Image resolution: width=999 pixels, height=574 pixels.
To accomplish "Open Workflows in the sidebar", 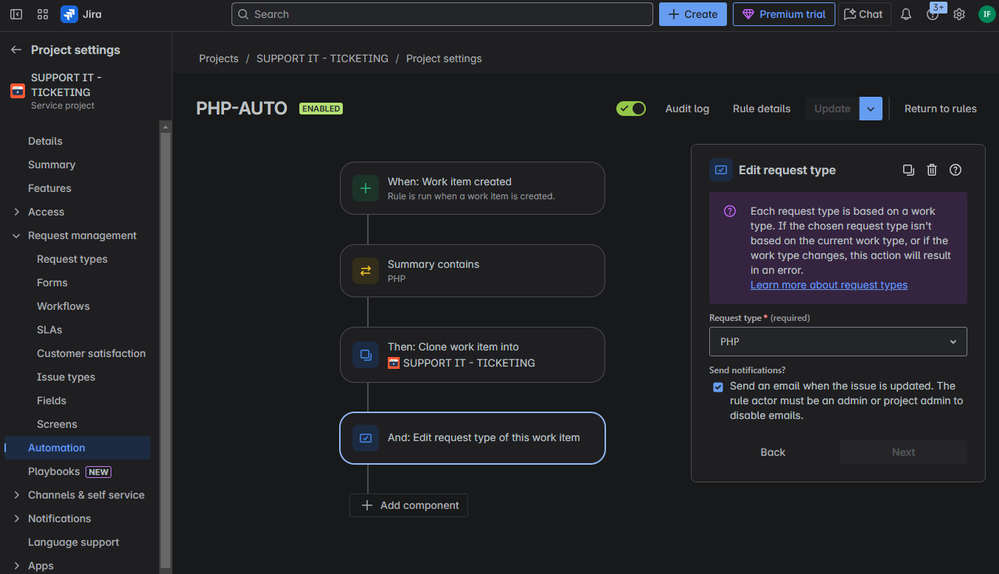I will click(x=63, y=306).
